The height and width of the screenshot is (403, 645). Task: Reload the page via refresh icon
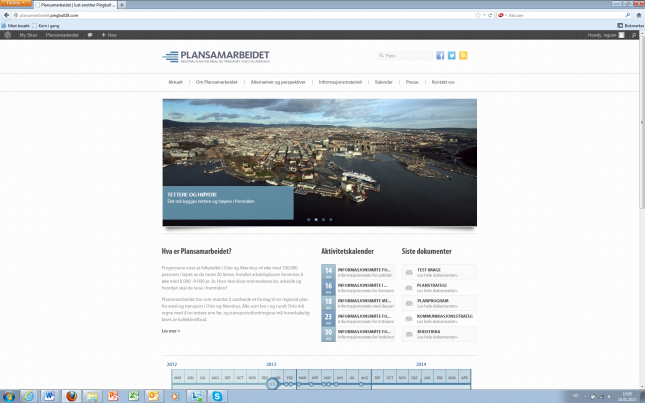[x=490, y=15]
